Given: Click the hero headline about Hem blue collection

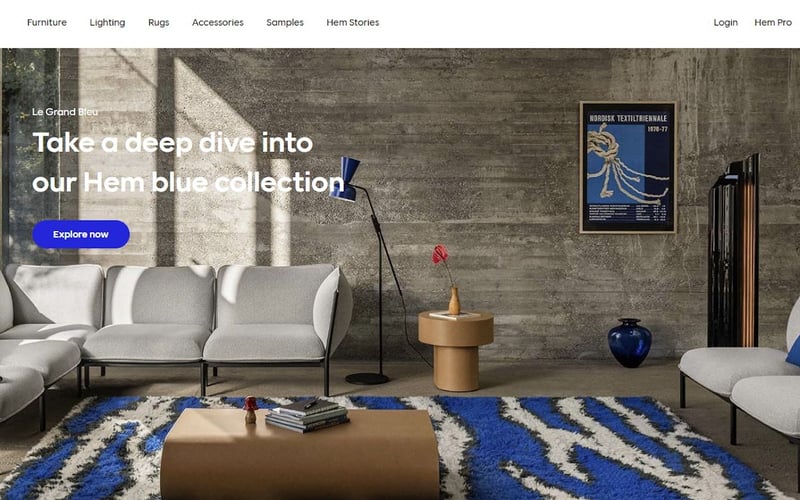Looking at the screenshot, I should [188, 162].
